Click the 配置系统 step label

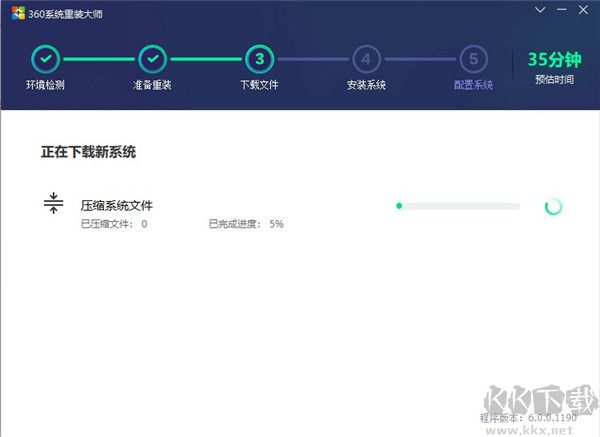click(473, 85)
